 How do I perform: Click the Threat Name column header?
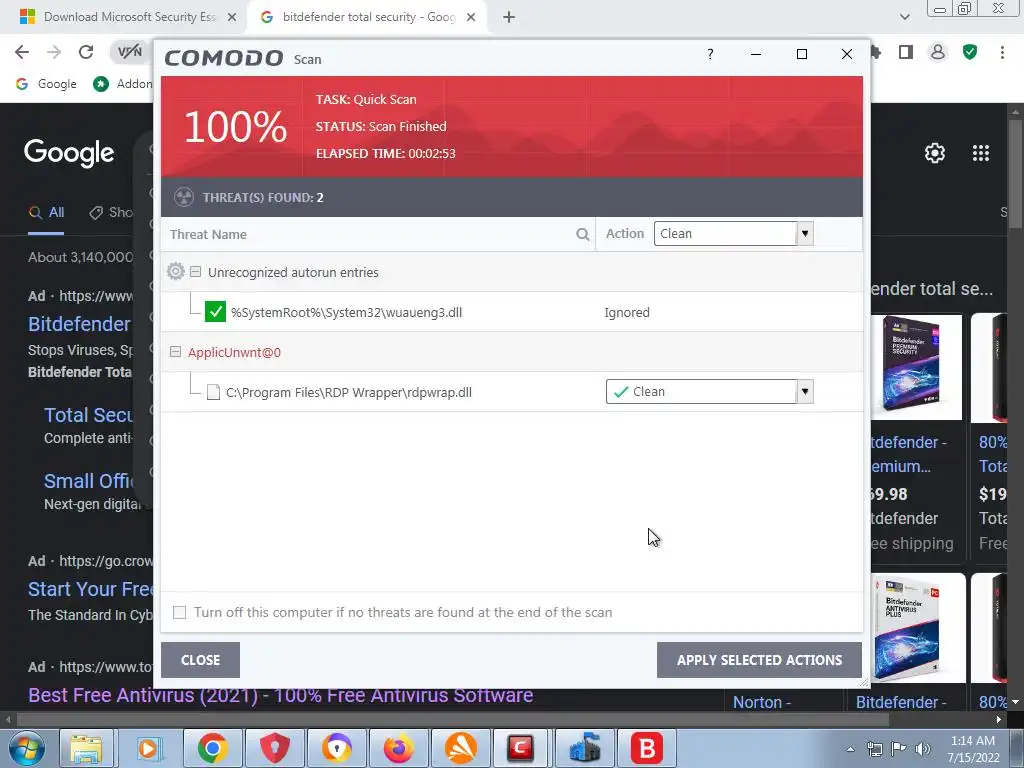[208, 234]
